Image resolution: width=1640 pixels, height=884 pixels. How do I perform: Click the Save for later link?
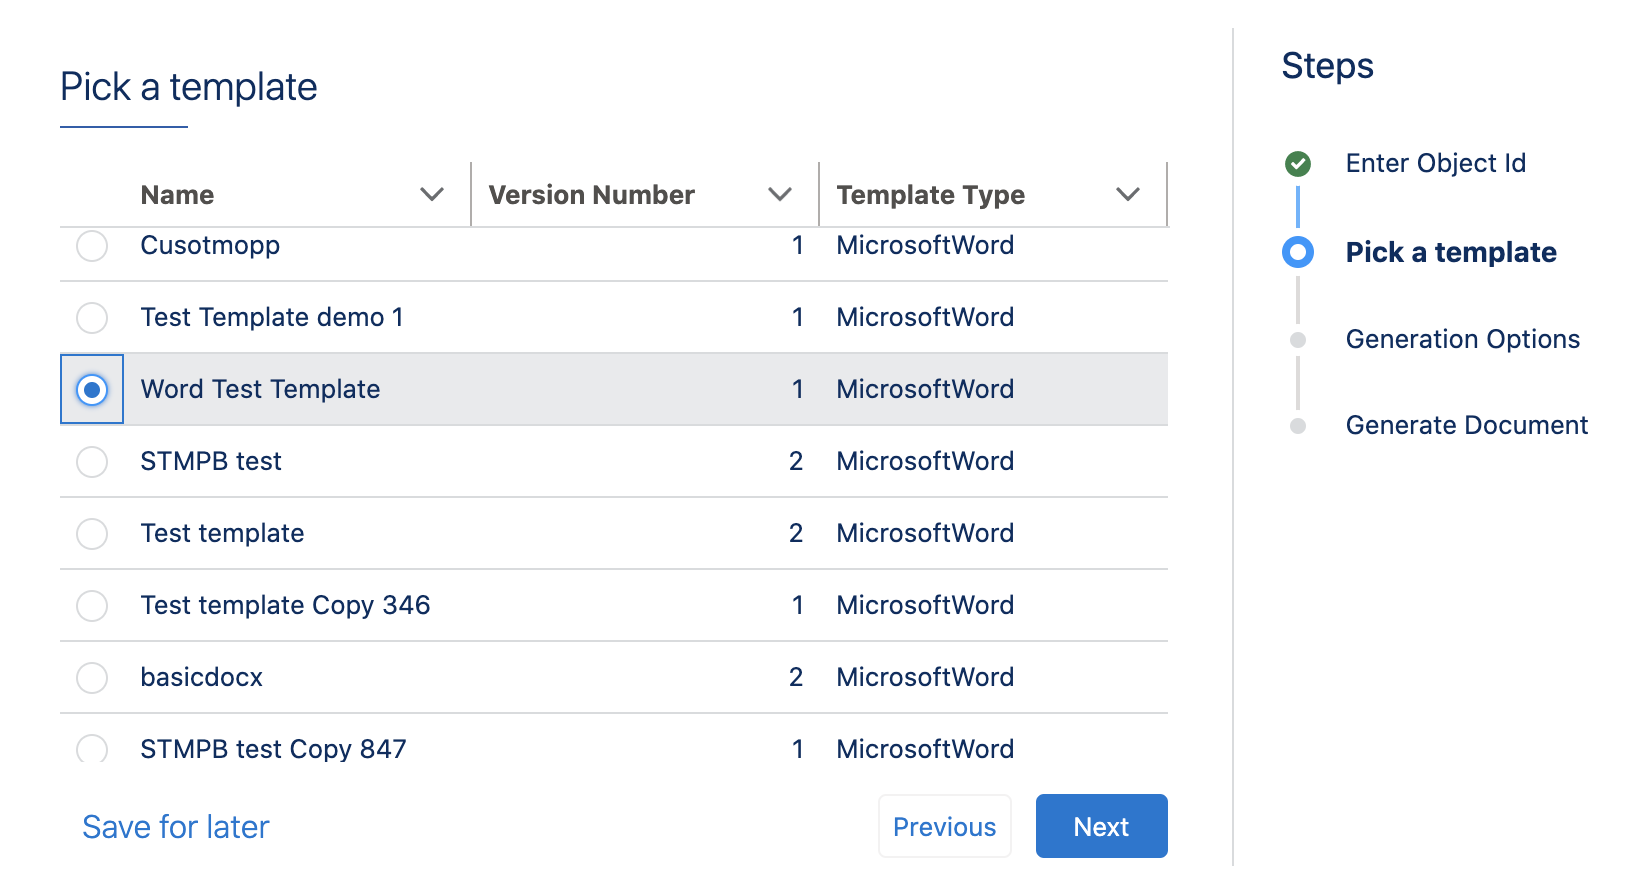(176, 827)
